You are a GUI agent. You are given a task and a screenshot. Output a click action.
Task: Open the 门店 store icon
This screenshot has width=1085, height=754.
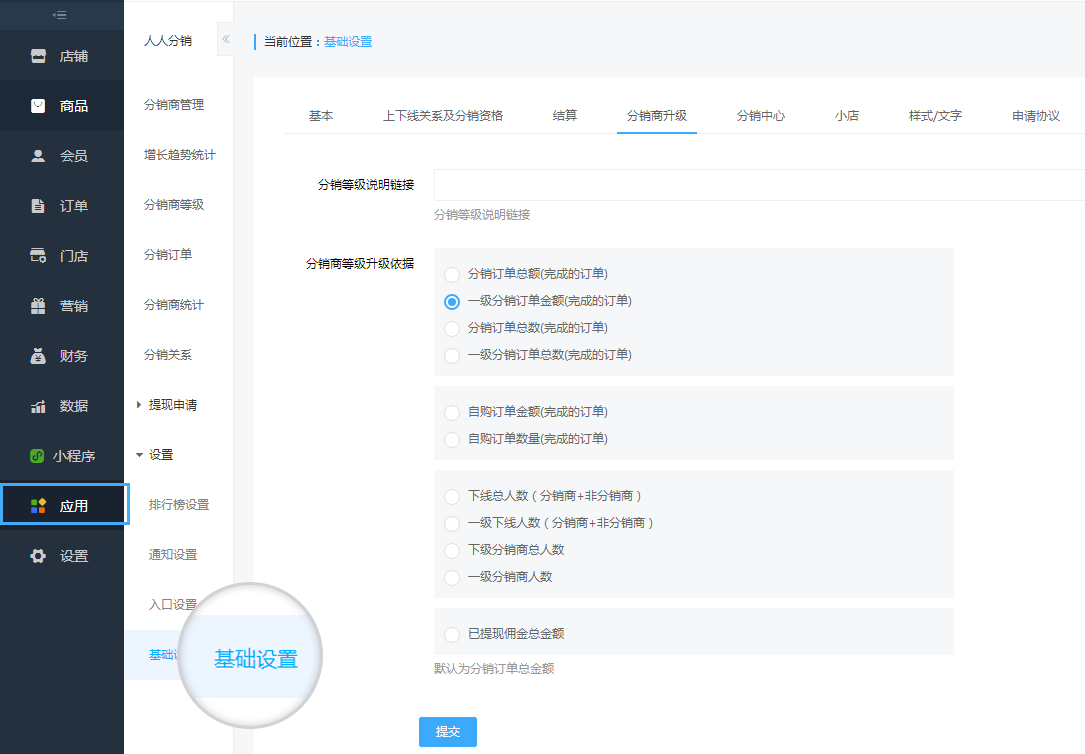pyautogui.click(x=38, y=255)
